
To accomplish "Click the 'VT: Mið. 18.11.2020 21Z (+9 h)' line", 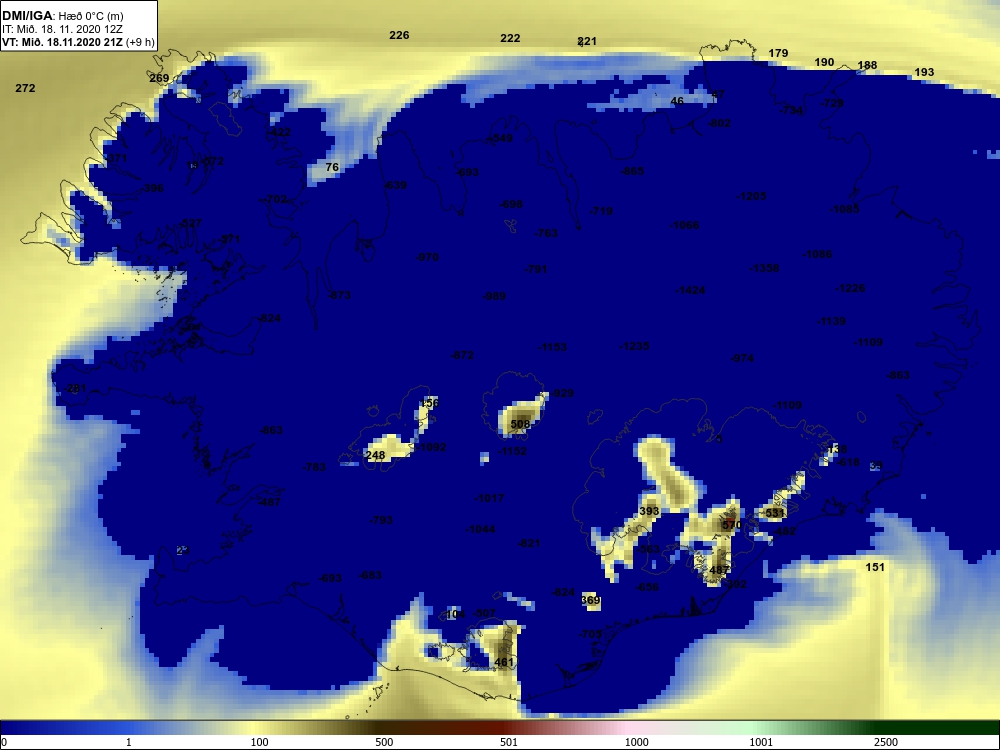I will coord(78,42).
